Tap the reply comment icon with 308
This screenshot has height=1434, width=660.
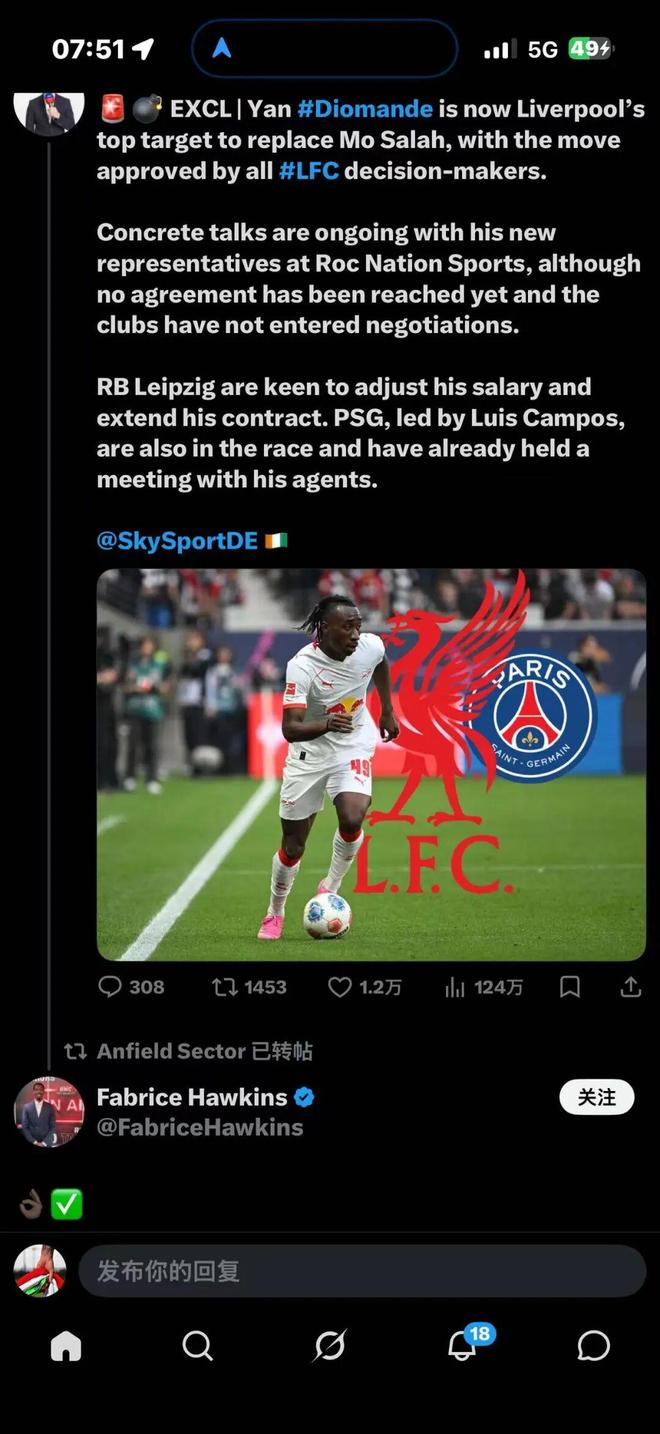pos(110,987)
